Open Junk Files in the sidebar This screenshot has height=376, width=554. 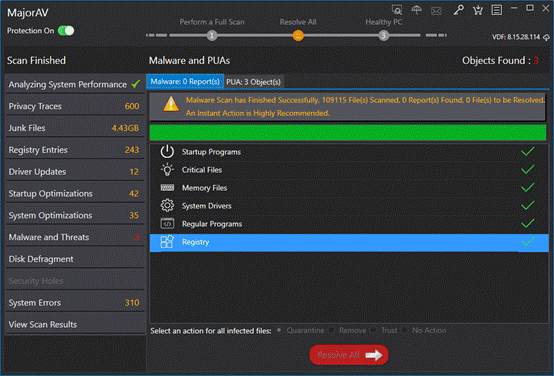pyautogui.click(x=75, y=128)
